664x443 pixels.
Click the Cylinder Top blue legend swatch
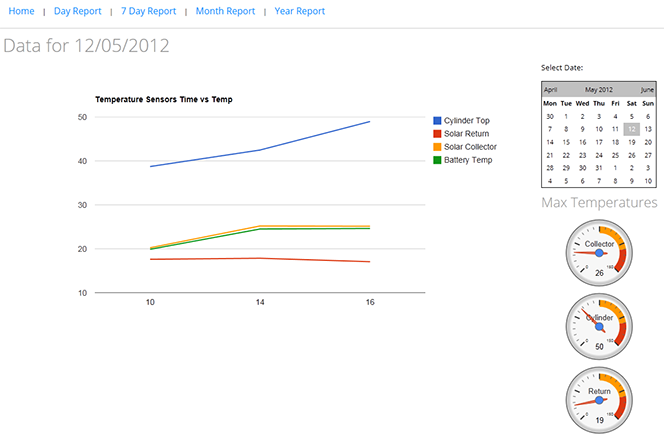point(437,121)
